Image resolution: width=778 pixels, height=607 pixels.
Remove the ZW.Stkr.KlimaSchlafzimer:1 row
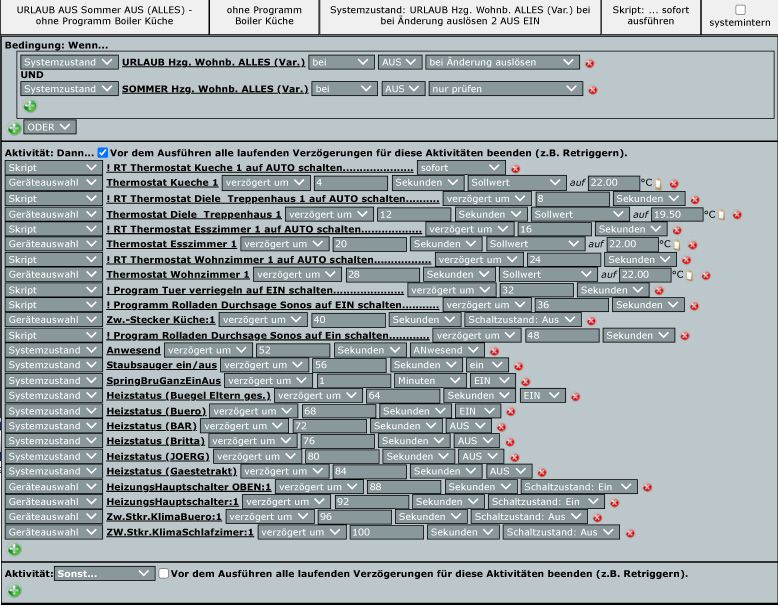point(630,533)
